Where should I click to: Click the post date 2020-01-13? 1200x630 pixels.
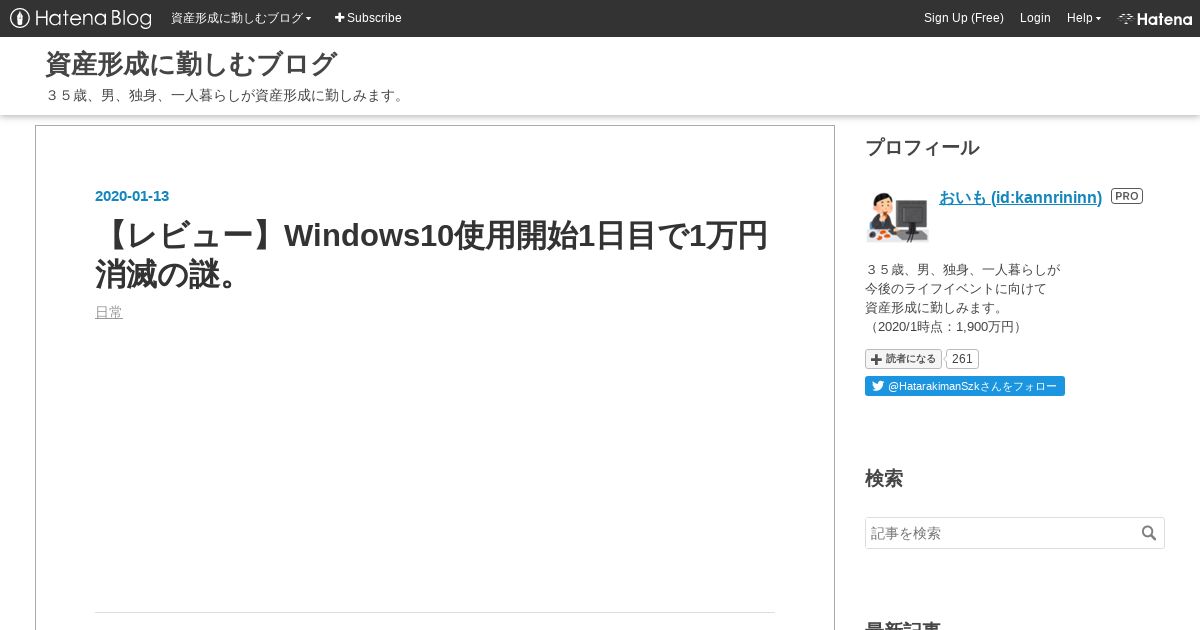click(x=132, y=196)
